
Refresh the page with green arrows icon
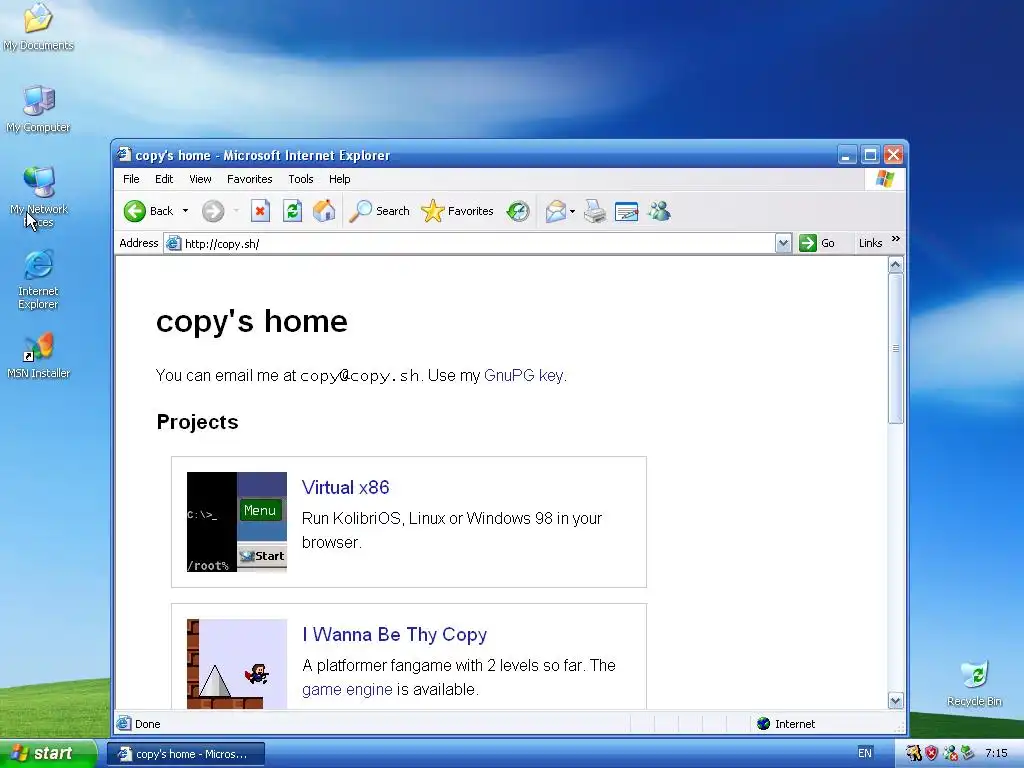pos(292,211)
